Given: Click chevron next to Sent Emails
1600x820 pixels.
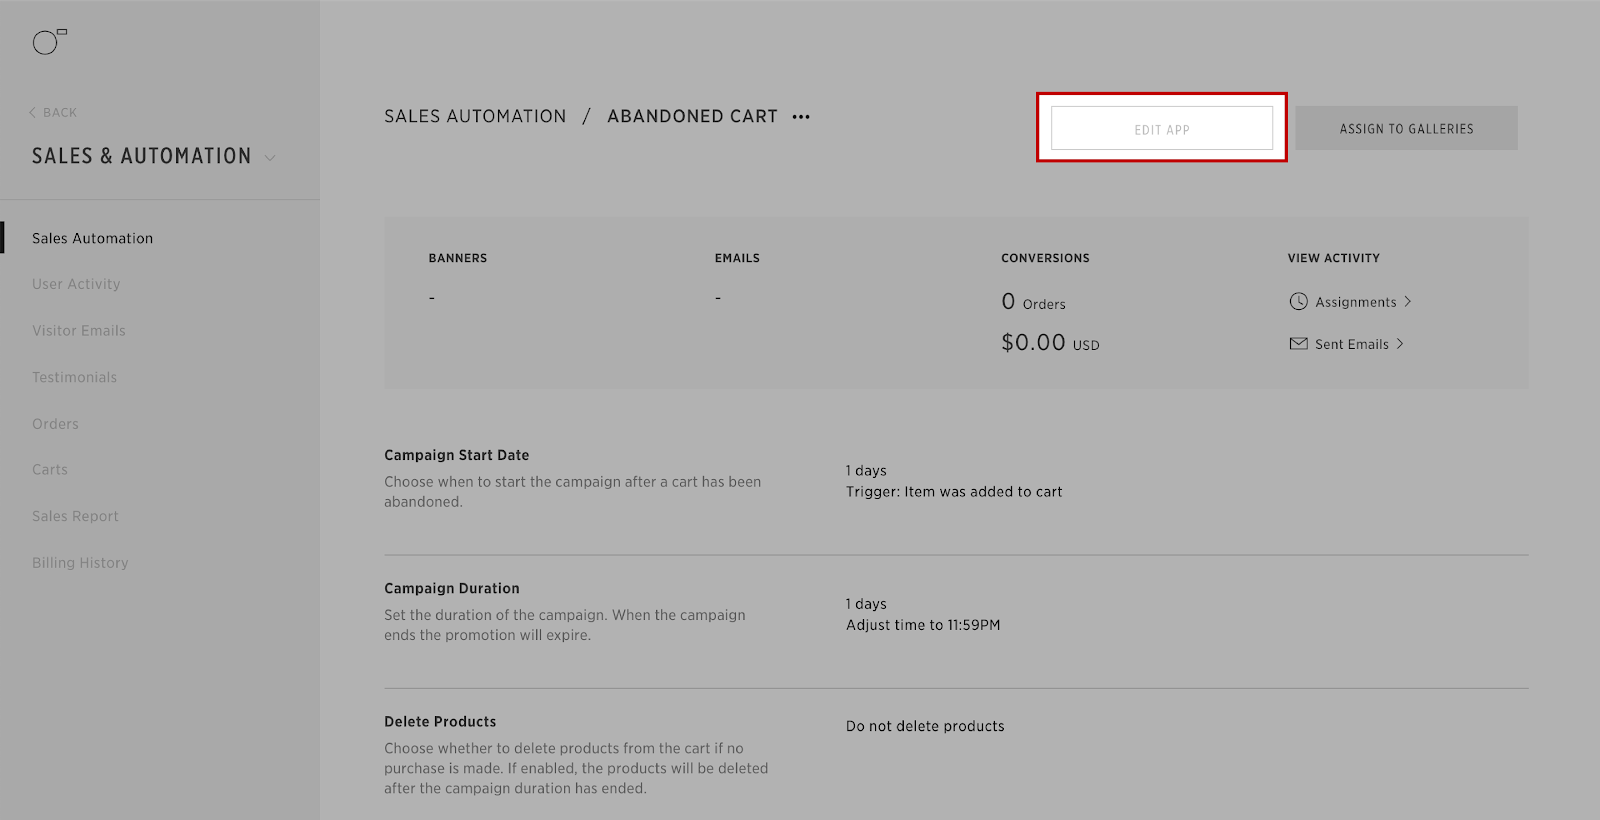Looking at the screenshot, I should (x=1400, y=343).
